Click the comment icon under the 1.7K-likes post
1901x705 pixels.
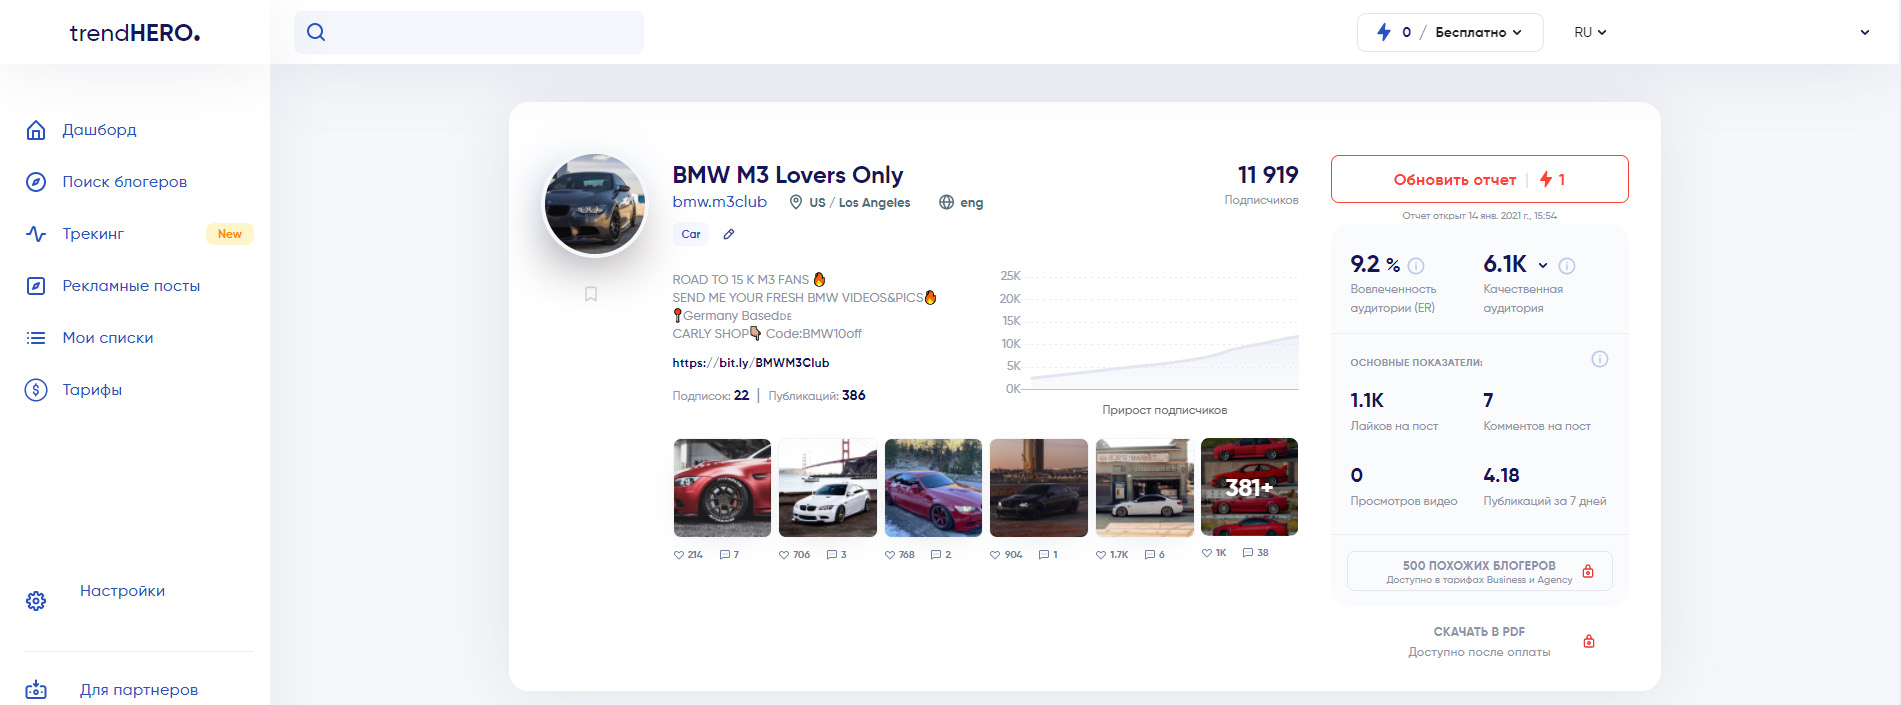click(x=1150, y=555)
